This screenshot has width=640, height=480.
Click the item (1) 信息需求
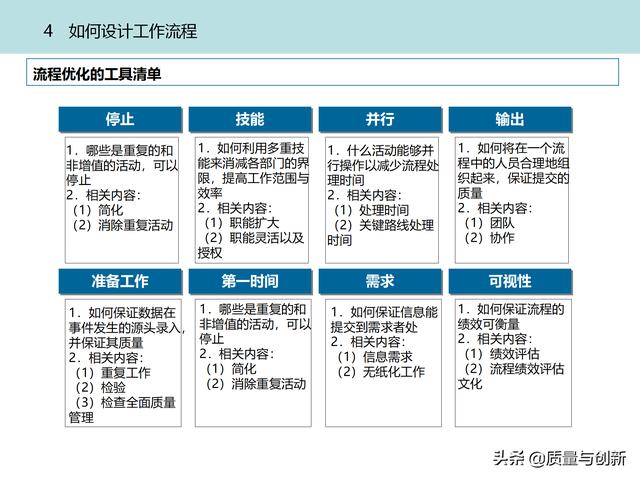point(375,357)
